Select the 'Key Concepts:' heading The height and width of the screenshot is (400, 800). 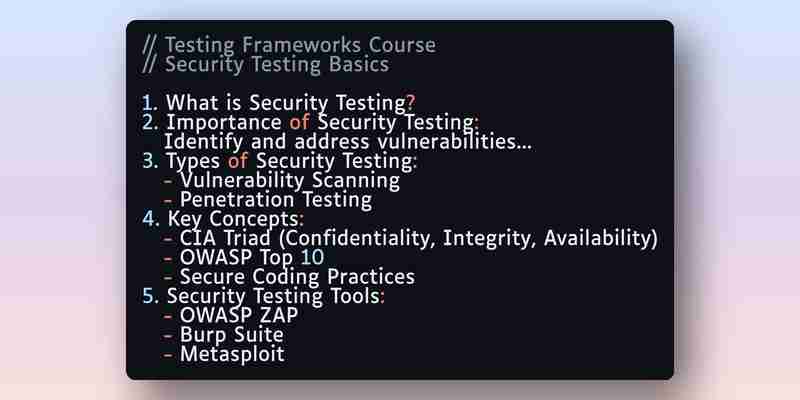(x=223, y=219)
